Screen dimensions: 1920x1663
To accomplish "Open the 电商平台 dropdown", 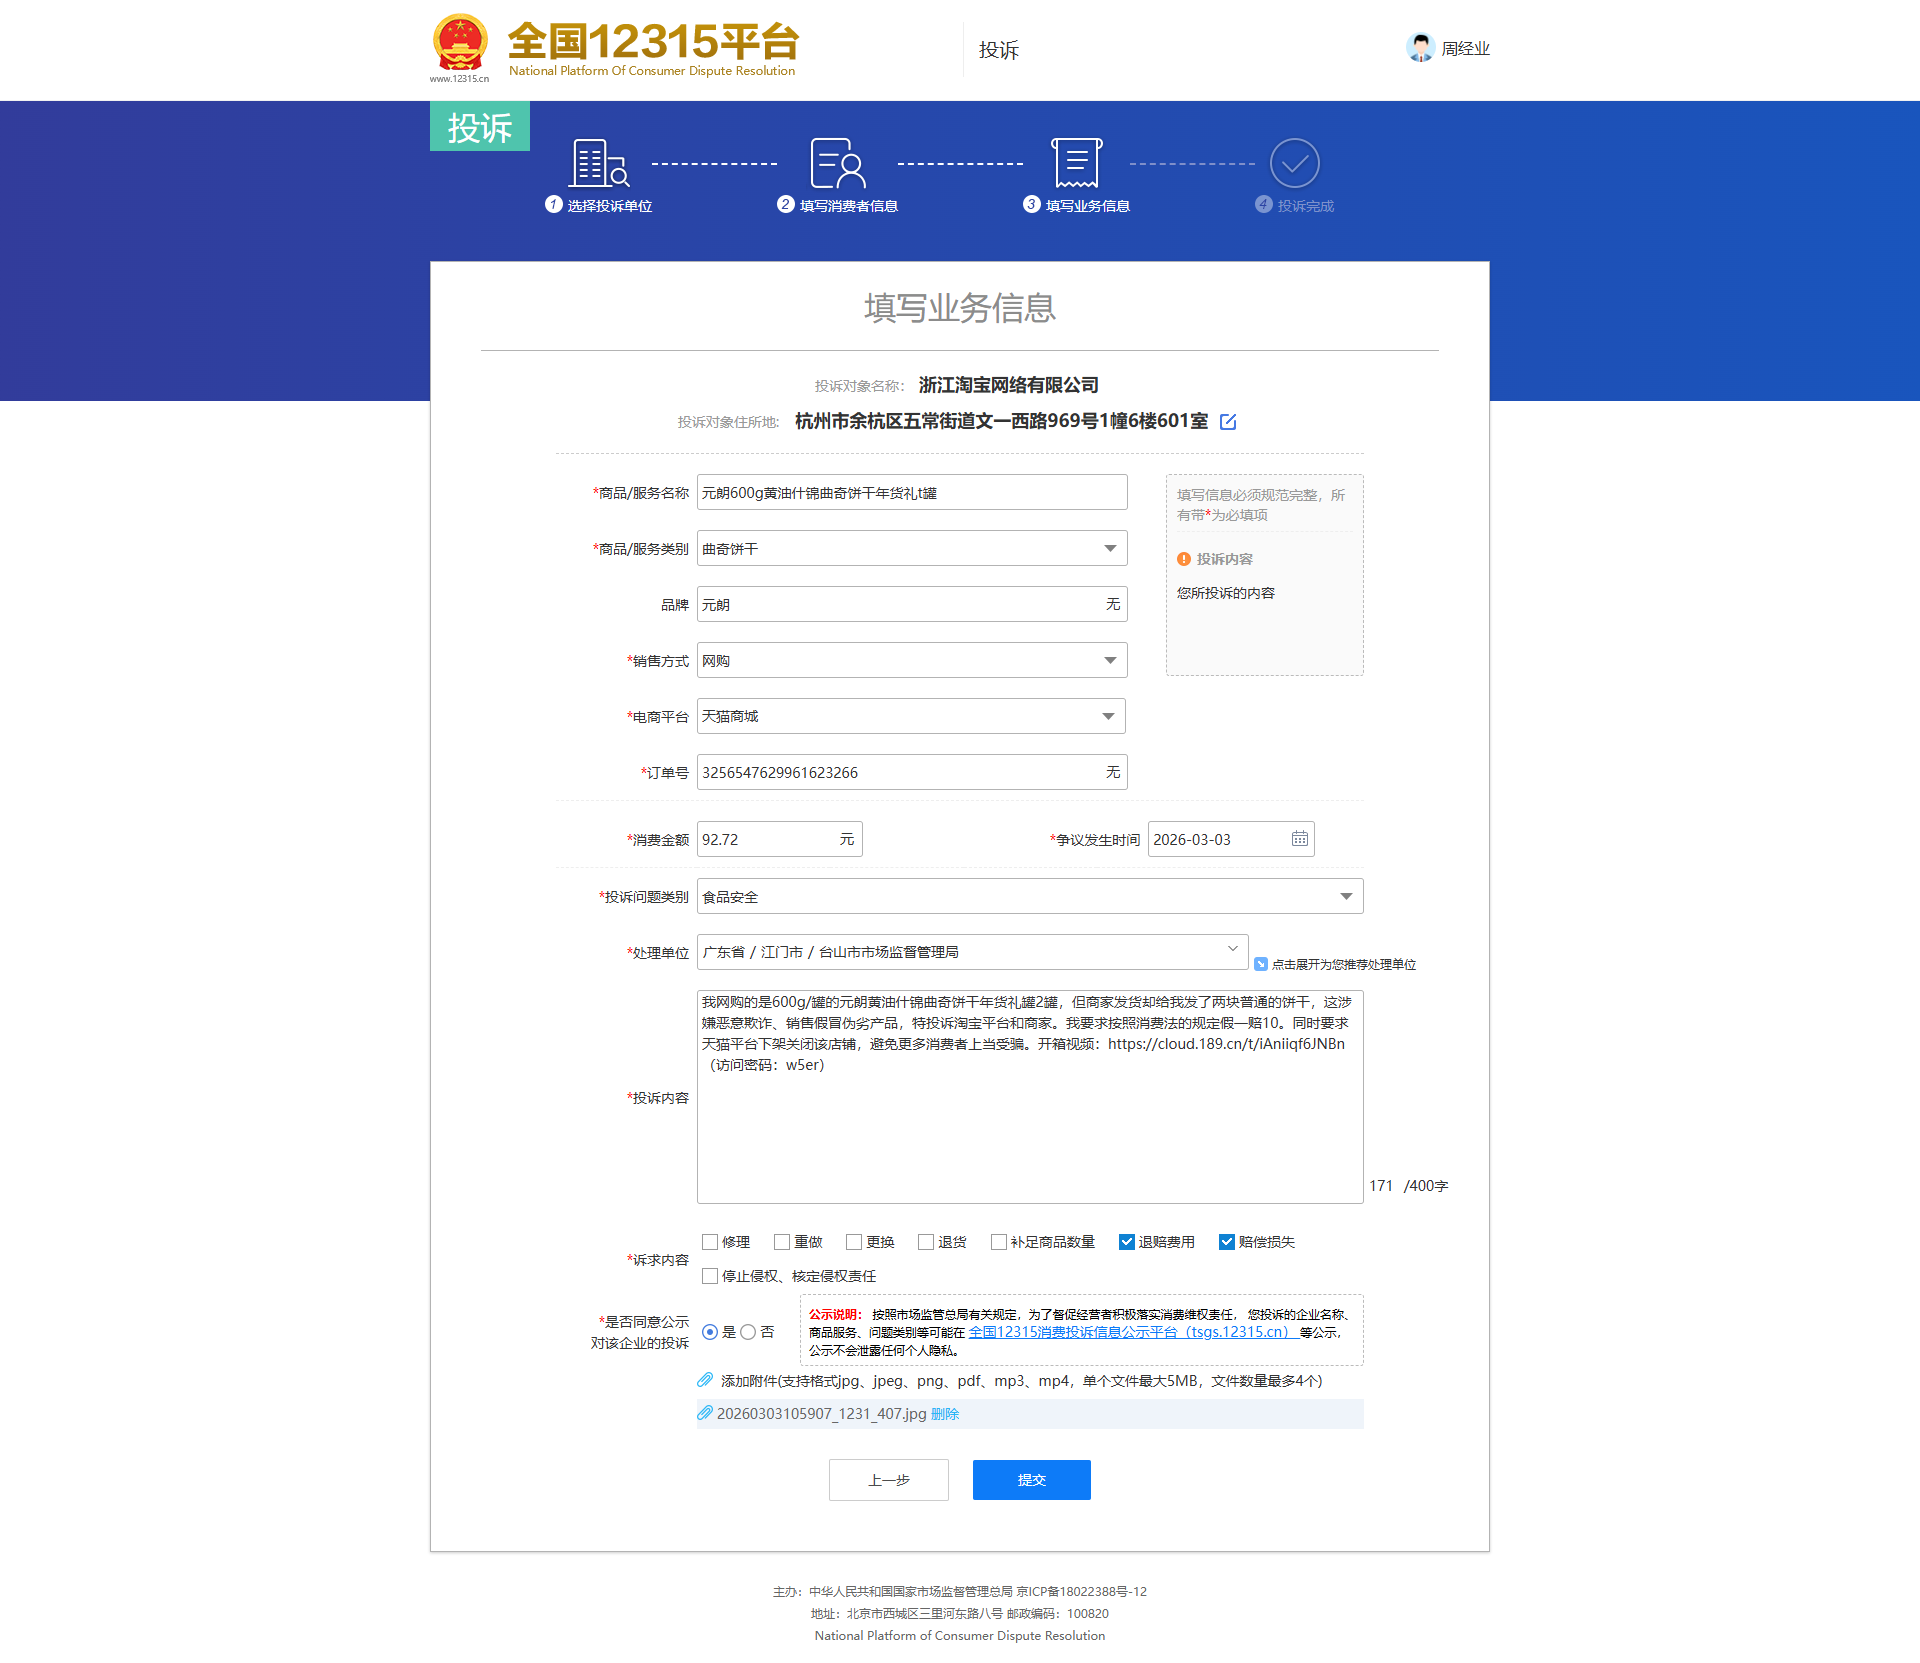I will [x=1109, y=716].
